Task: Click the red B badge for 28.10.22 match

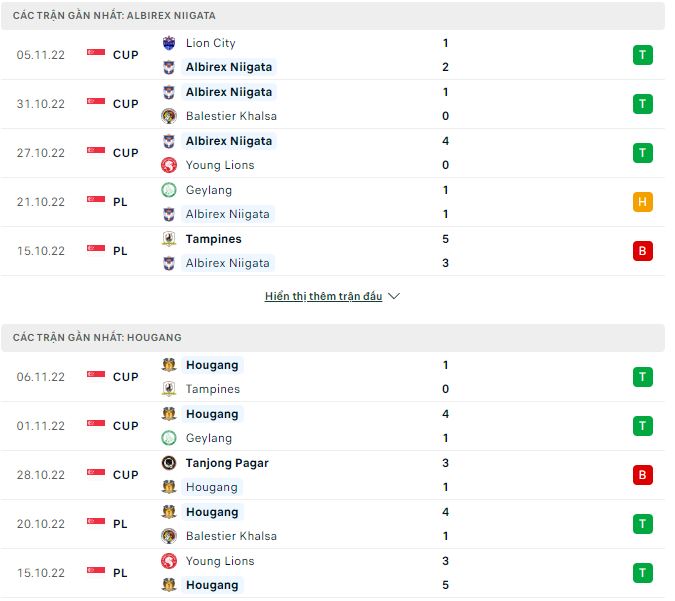Action: 643,475
